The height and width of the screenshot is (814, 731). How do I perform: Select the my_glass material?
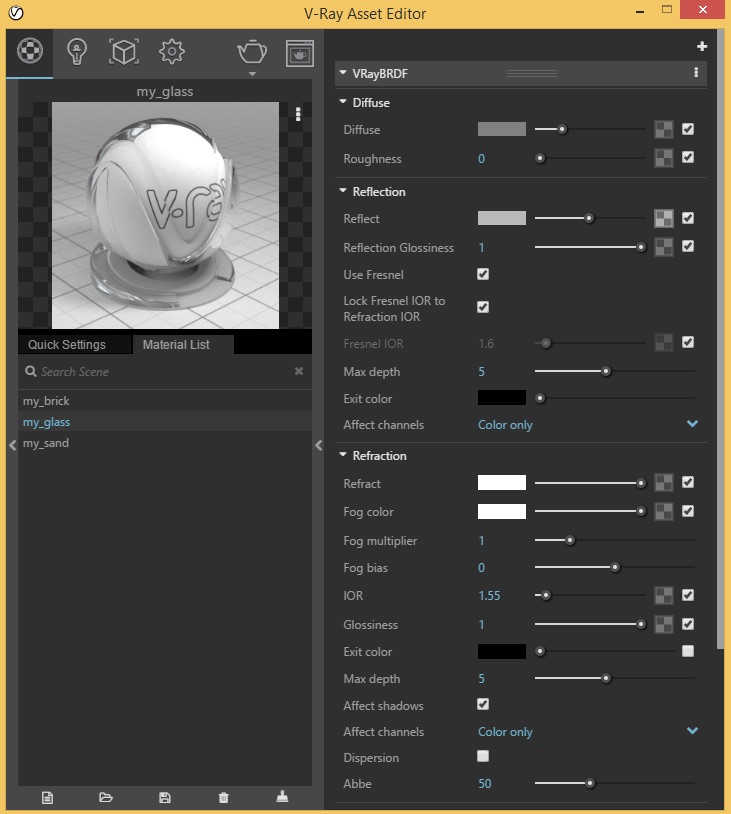[x=165, y=422]
